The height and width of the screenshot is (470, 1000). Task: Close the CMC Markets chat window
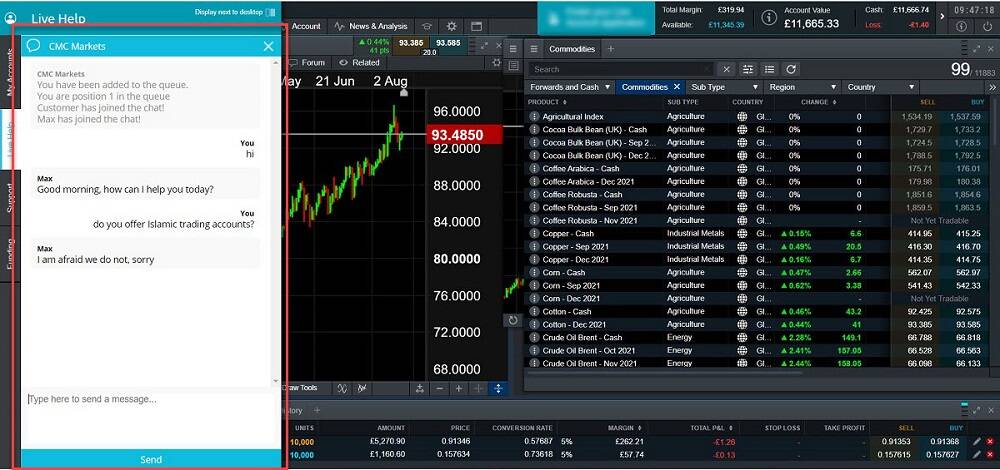coord(268,46)
